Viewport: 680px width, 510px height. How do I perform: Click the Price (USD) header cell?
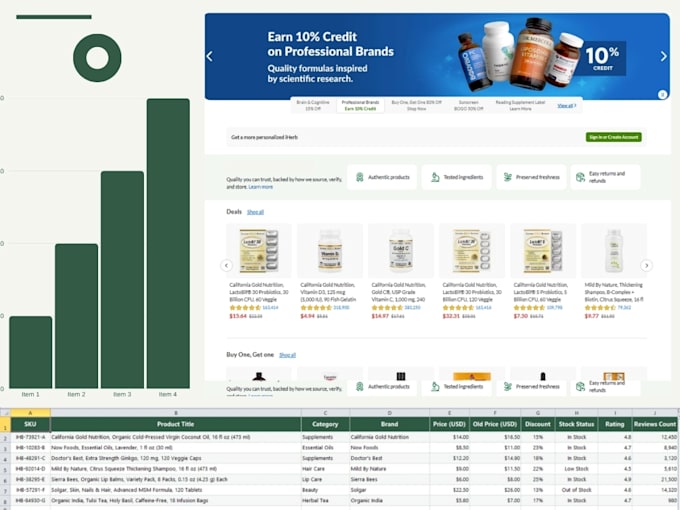point(449,424)
